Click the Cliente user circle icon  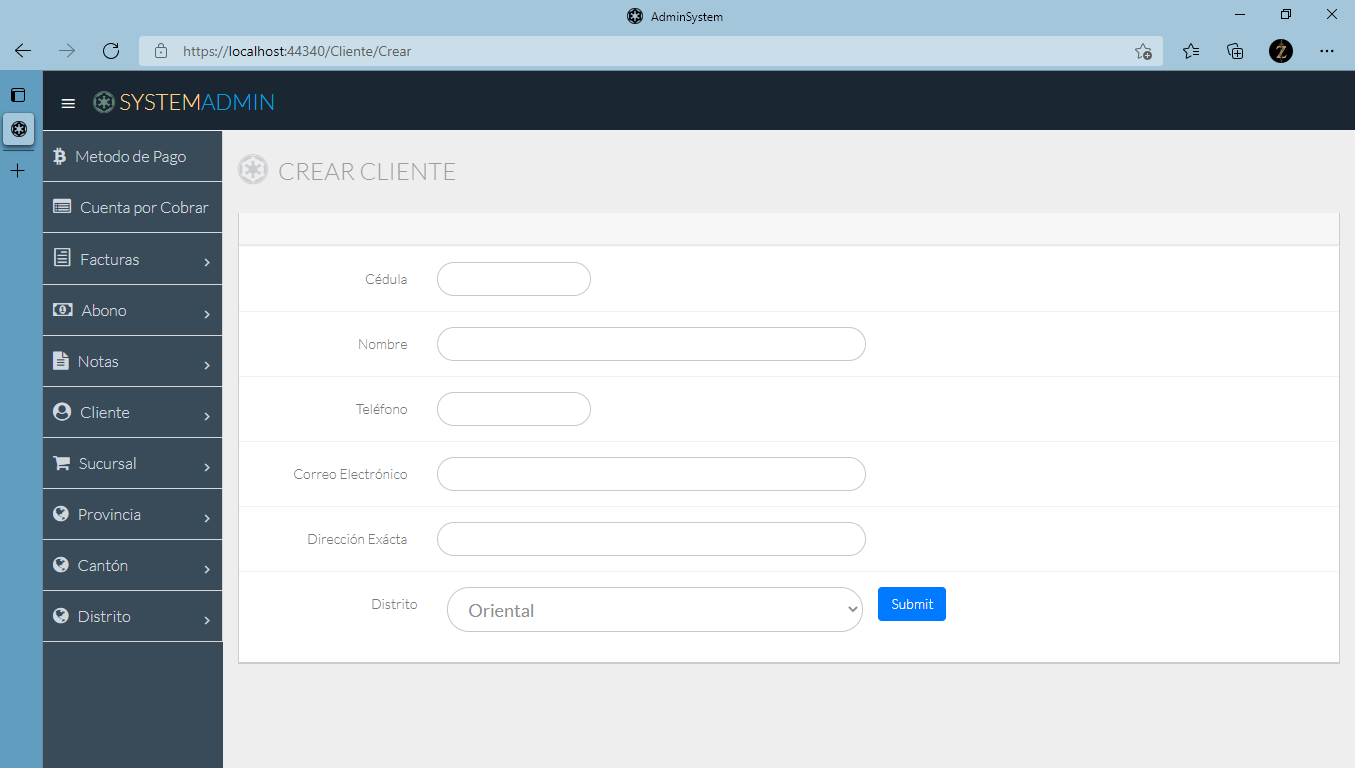point(62,412)
